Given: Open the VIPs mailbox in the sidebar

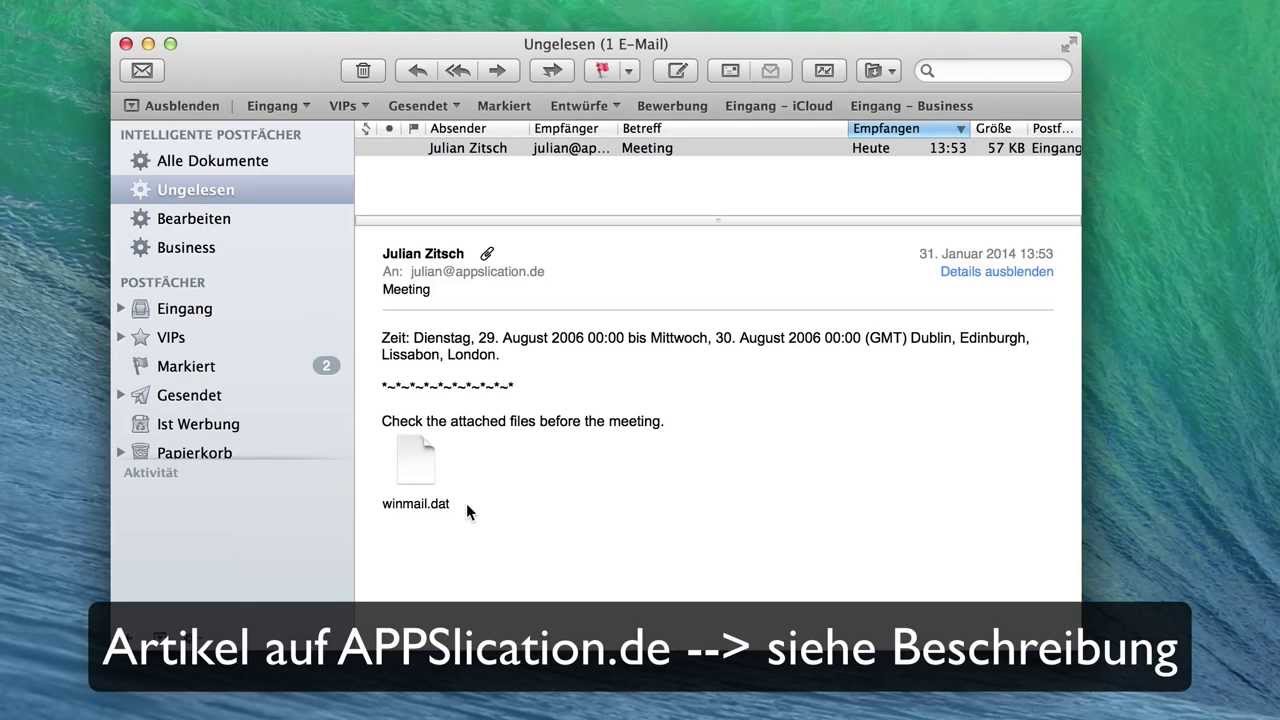Looking at the screenshot, I should point(171,338).
